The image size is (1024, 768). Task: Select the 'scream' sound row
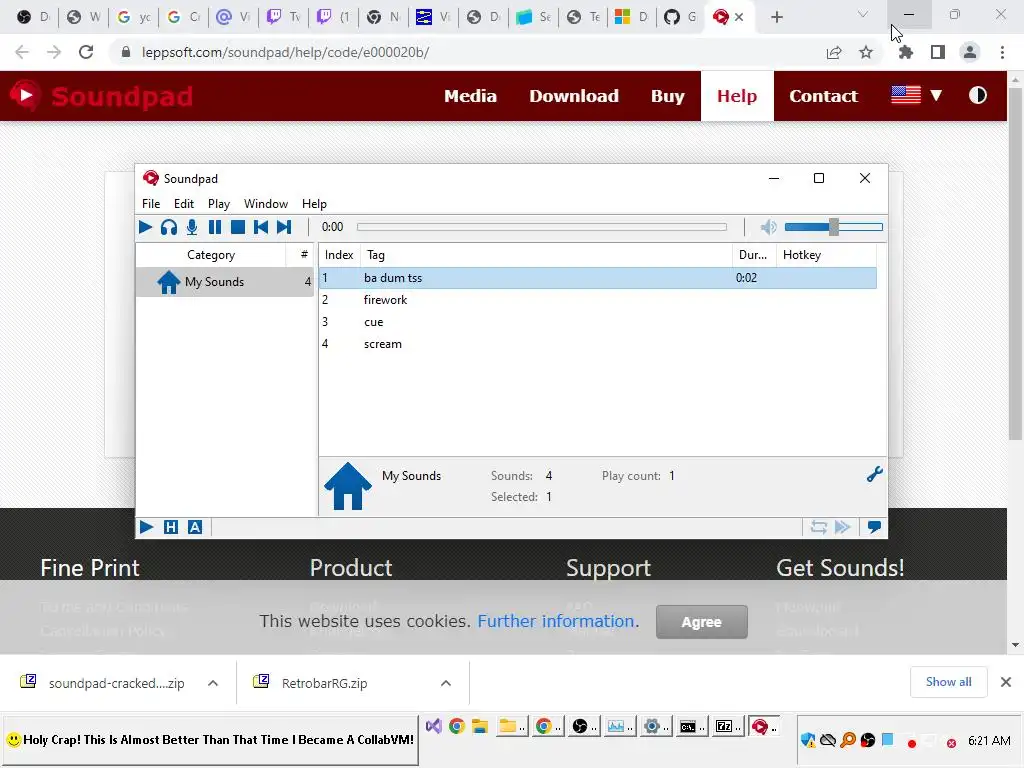click(x=598, y=344)
